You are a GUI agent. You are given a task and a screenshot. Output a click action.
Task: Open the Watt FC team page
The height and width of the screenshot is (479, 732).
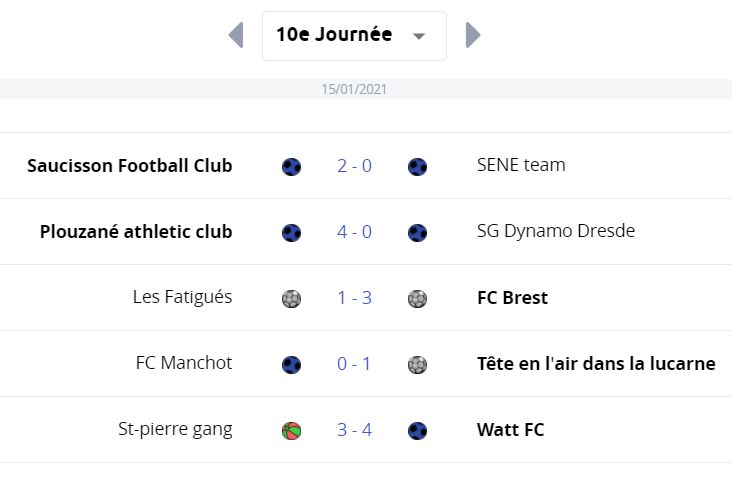pyautogui.click(x=510, y=430)
